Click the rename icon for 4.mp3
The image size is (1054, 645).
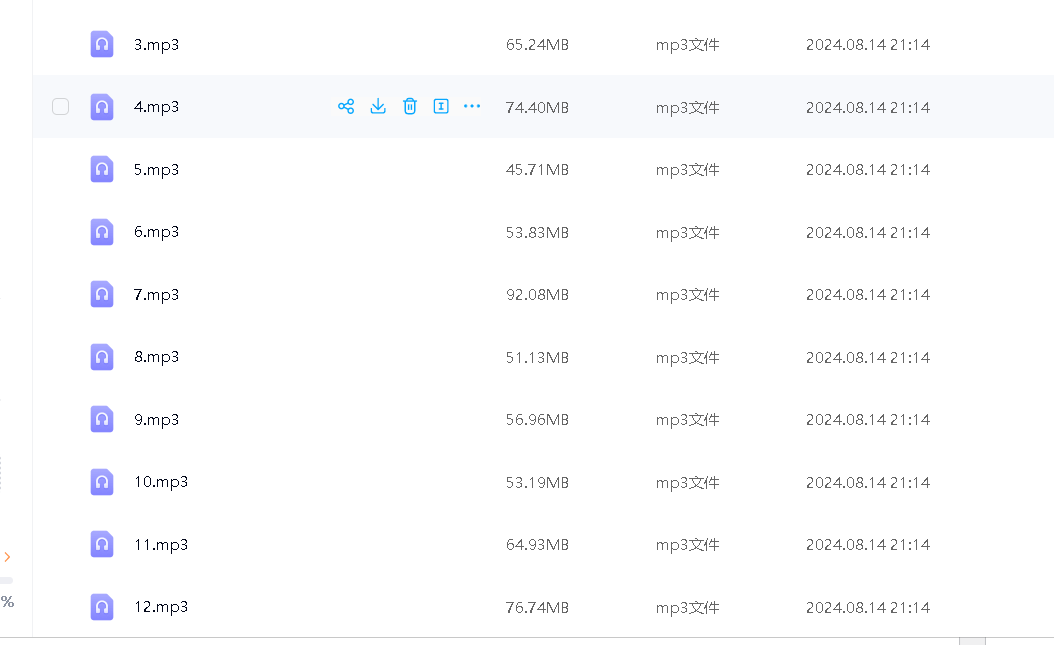click(441, 106)
